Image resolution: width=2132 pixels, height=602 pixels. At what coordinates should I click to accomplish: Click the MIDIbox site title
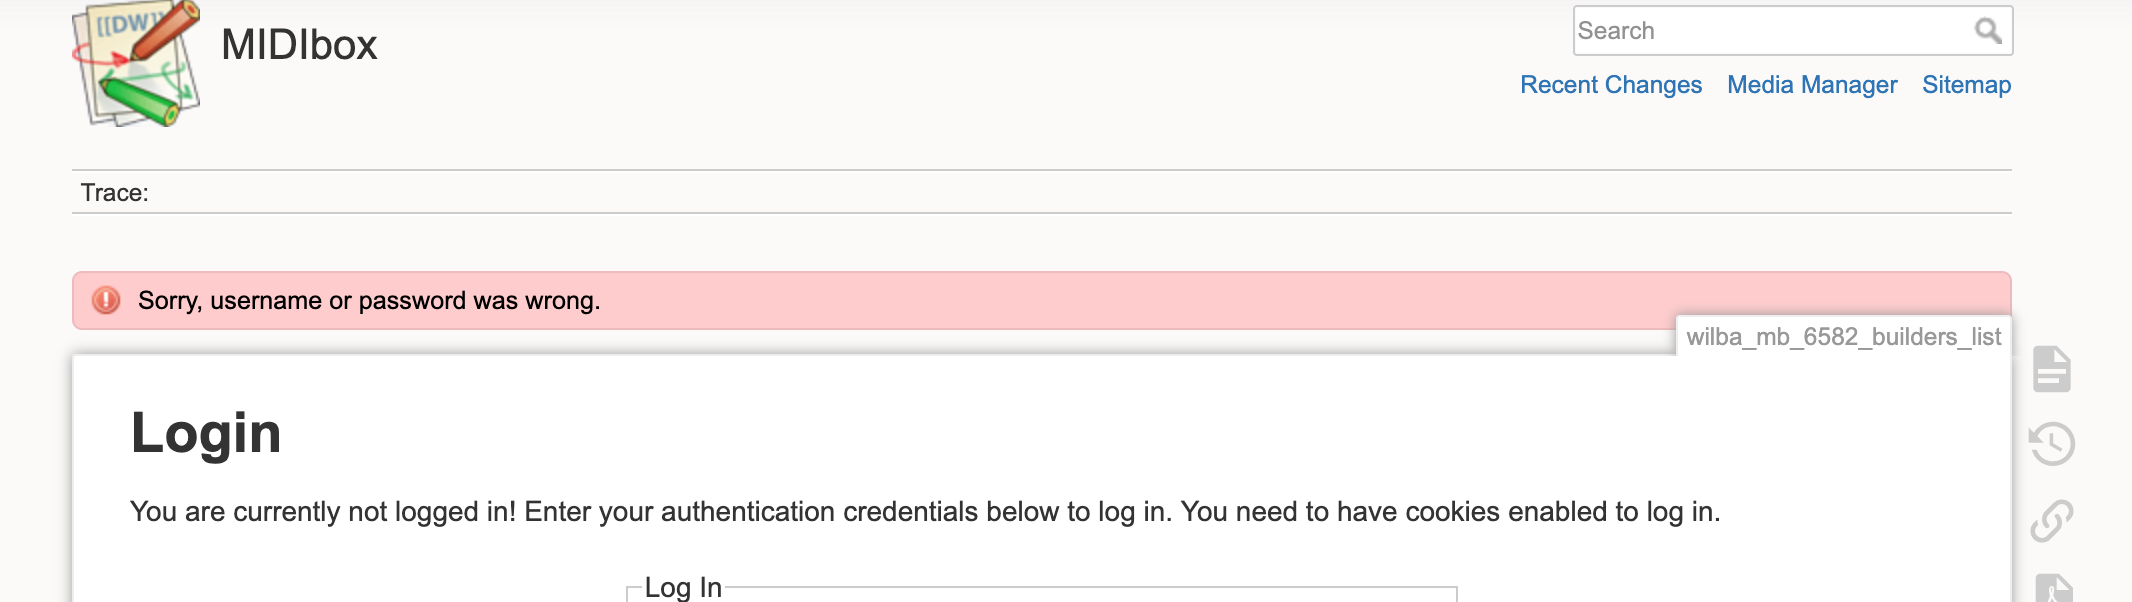(299, 45)
